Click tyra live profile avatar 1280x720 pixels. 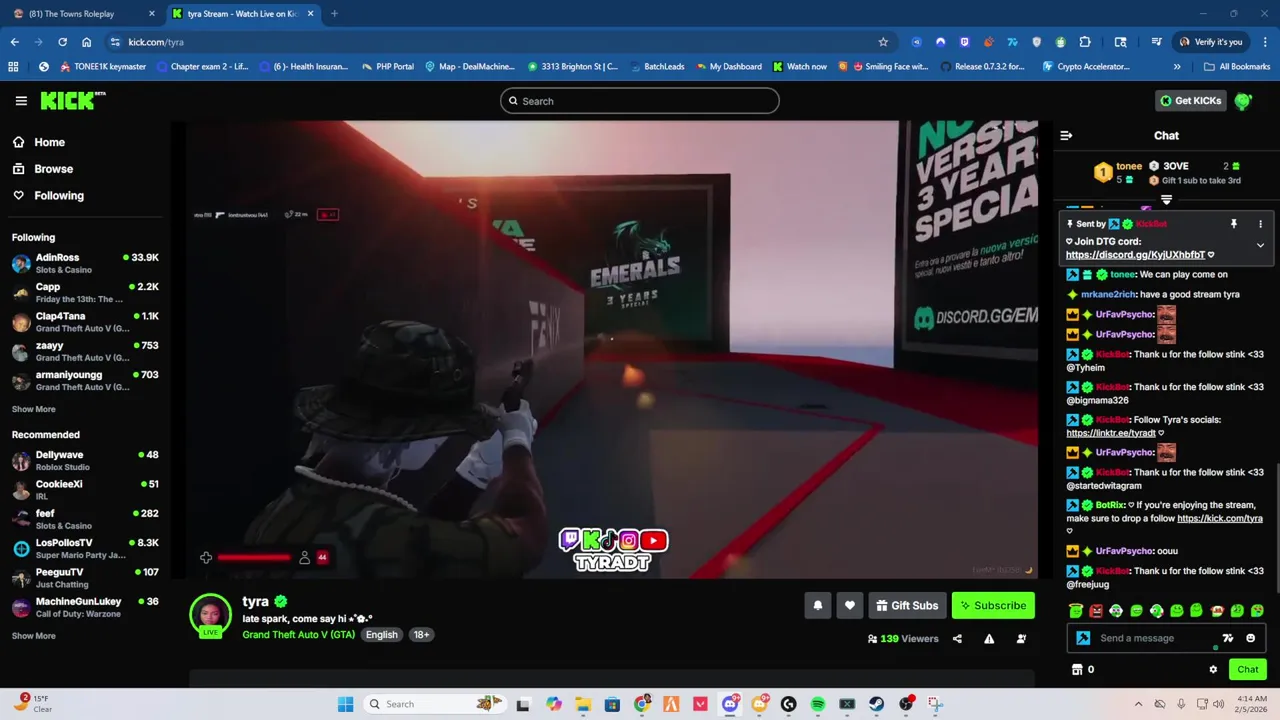[211, 615]
